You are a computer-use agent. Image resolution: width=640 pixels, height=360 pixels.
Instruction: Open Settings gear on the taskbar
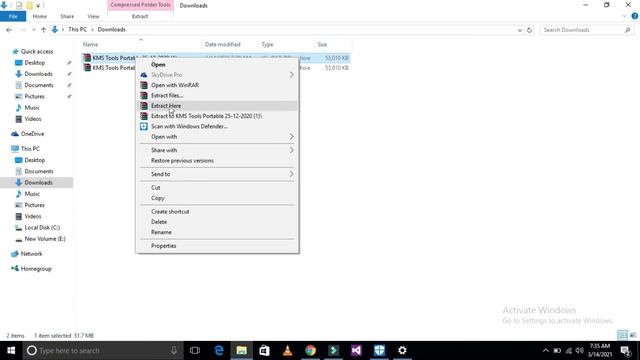(402, 351)
